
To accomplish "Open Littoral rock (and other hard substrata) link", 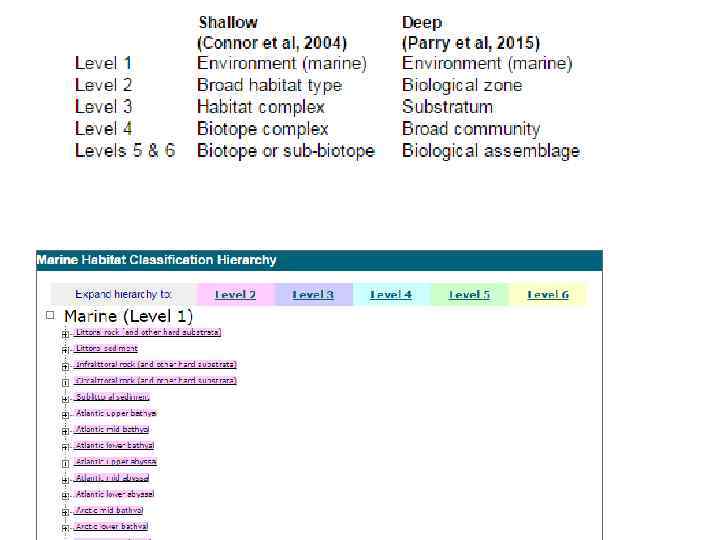I will [x=148, y=332].
